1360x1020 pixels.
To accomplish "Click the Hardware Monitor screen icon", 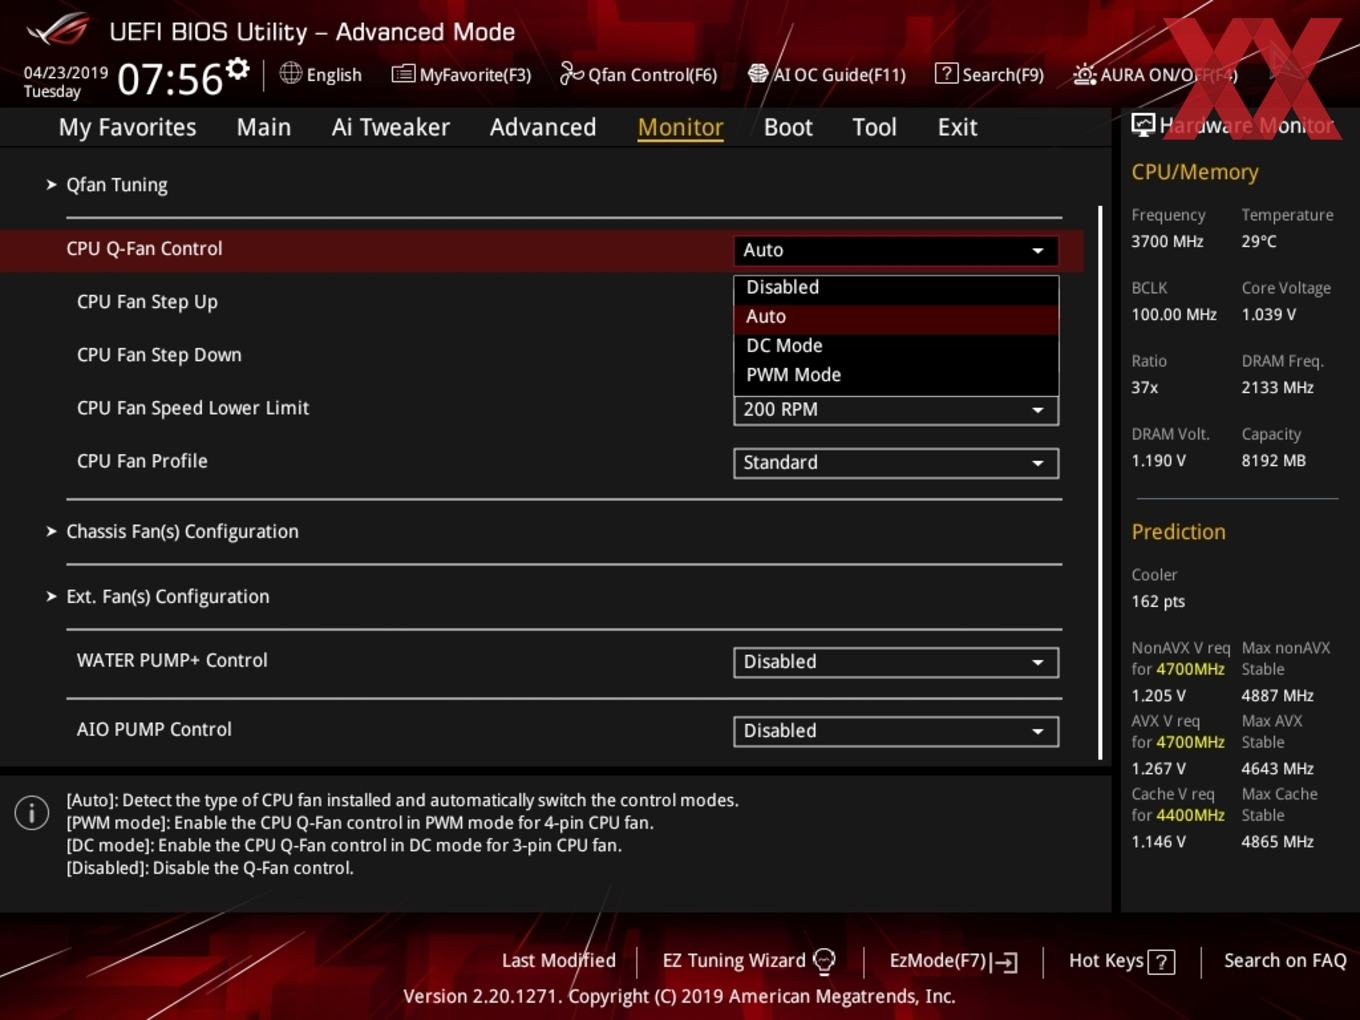I will (1143, 125).
